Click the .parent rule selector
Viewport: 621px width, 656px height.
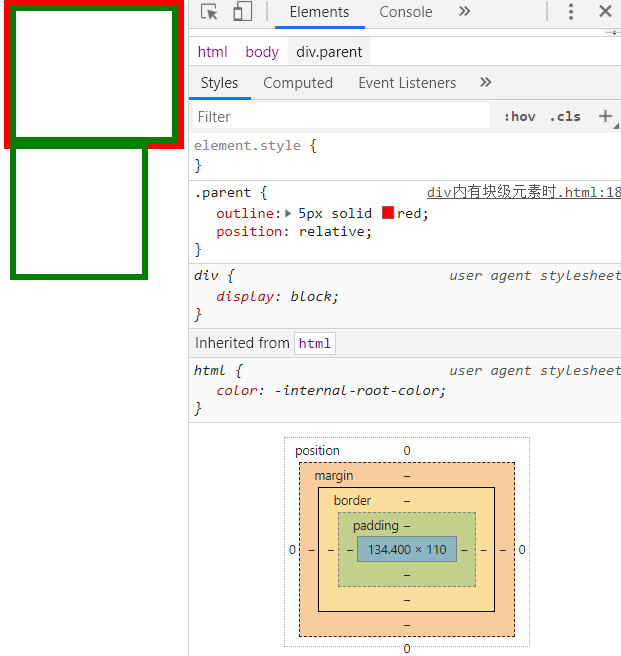222,192
